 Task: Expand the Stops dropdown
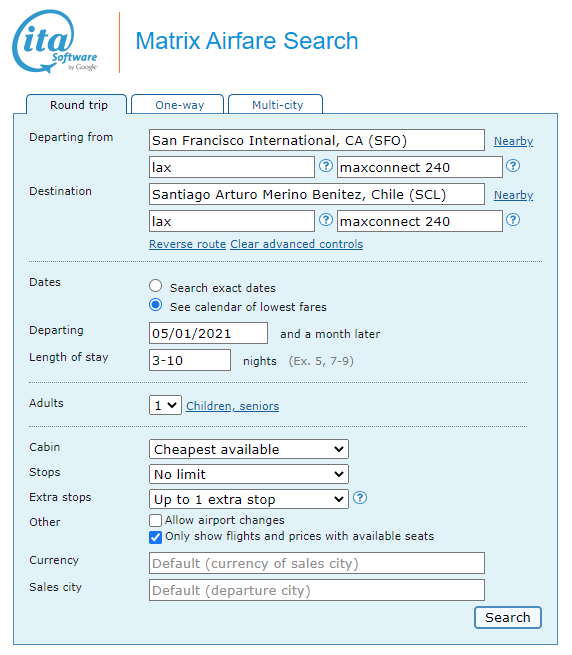(249, 474)
